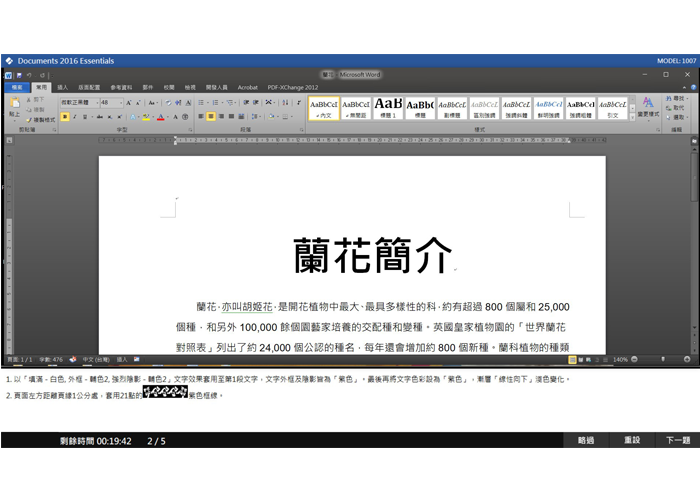
Task: Toggle Bold formatting in the ribbon
Action: pyautogui.click(x=65, y=117)
